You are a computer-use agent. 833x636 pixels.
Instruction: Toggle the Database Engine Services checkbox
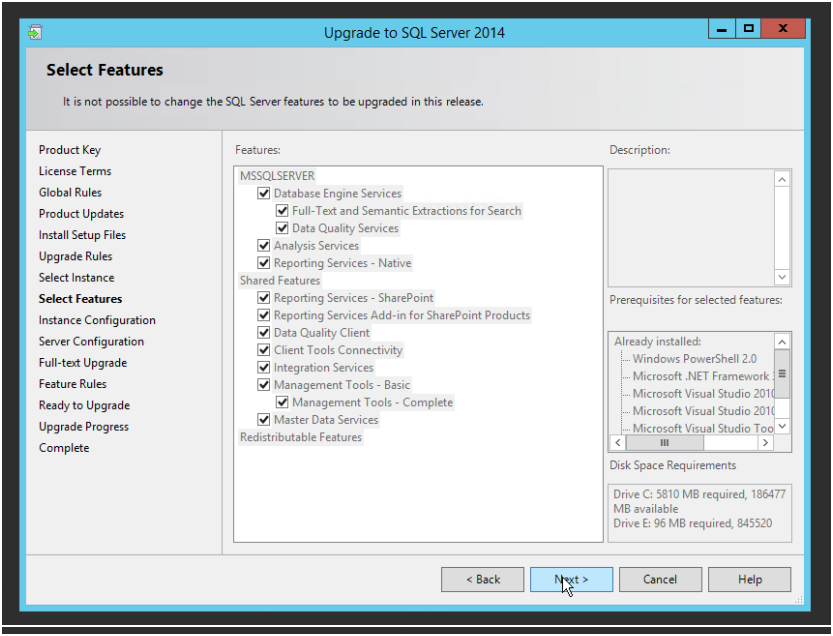264,193
